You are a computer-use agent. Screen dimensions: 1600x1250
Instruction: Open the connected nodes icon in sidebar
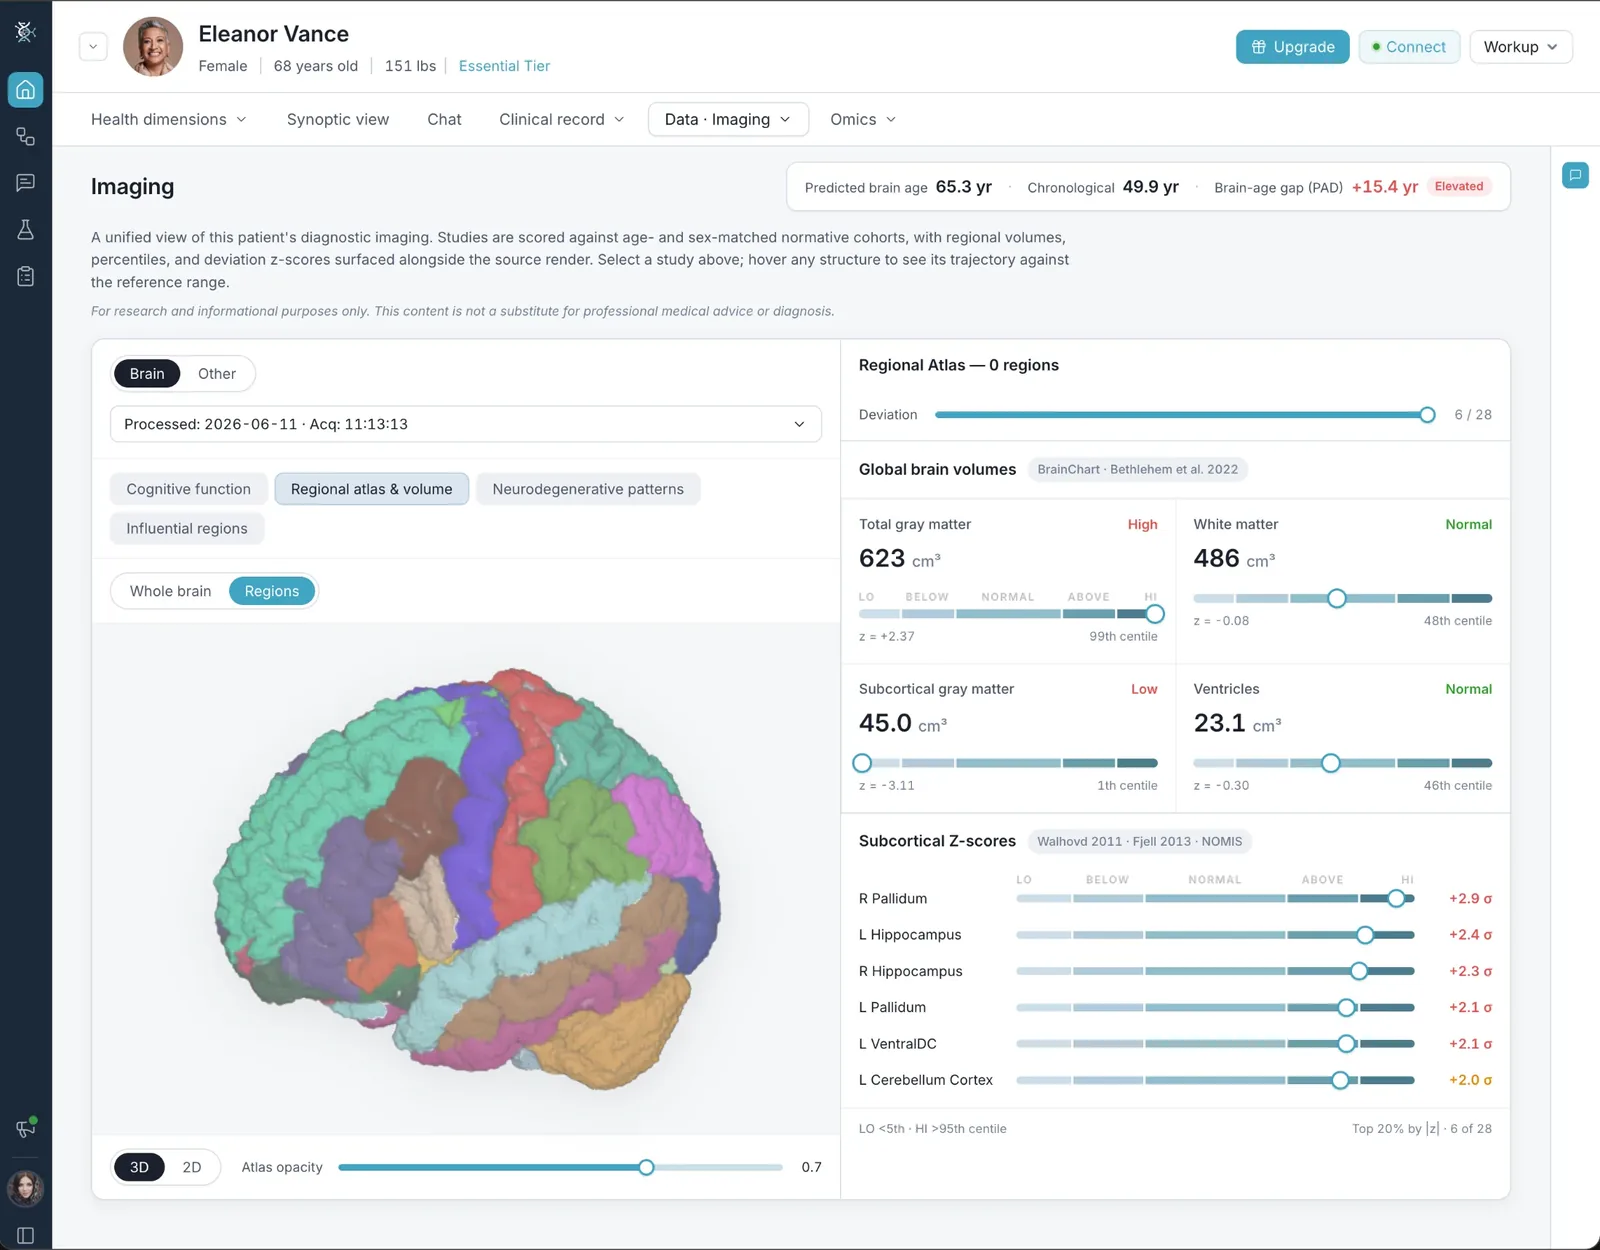click(26, 136)
